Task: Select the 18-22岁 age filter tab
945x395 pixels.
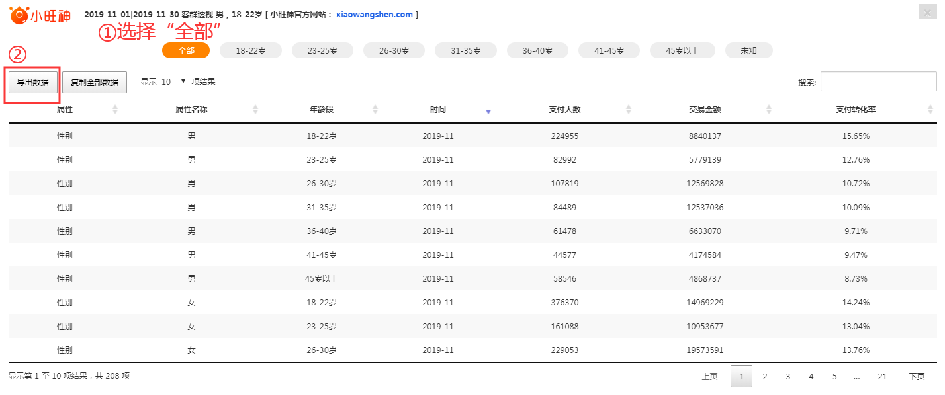Action: pos(251,51)
